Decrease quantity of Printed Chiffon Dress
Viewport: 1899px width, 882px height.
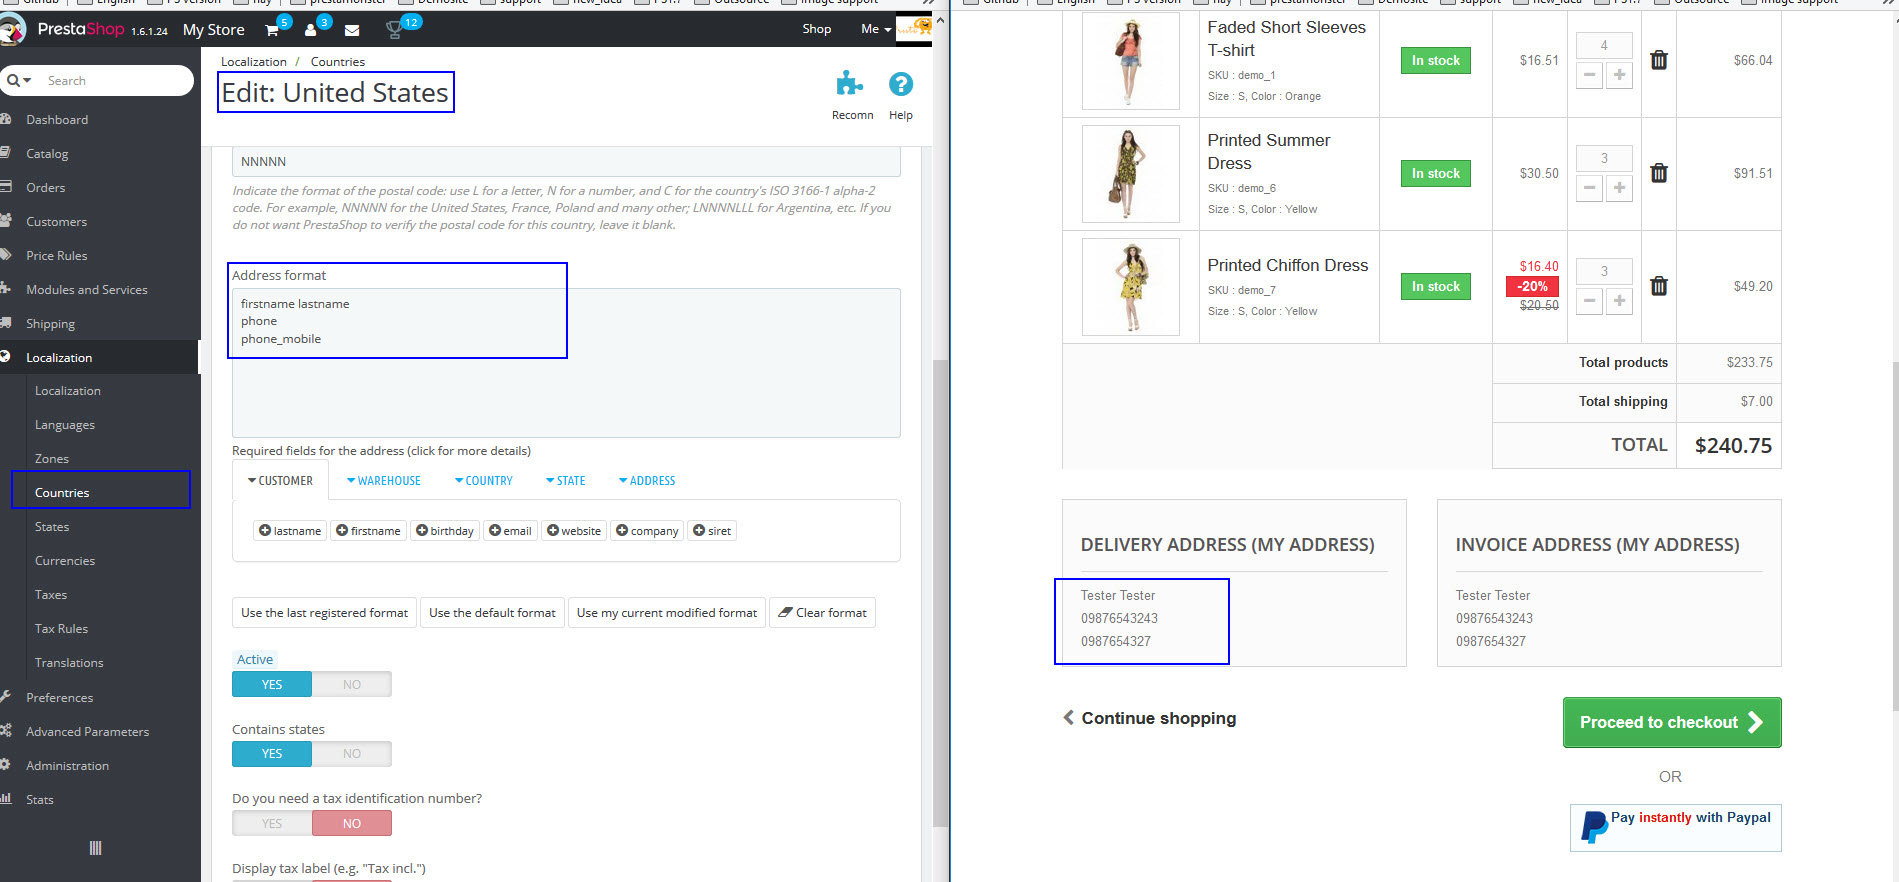(1589, 301)
